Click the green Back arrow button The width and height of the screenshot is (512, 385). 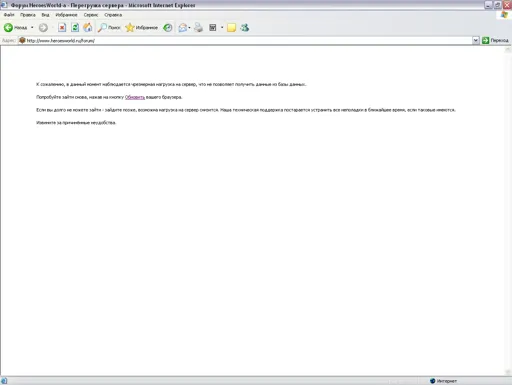point(15,28)
